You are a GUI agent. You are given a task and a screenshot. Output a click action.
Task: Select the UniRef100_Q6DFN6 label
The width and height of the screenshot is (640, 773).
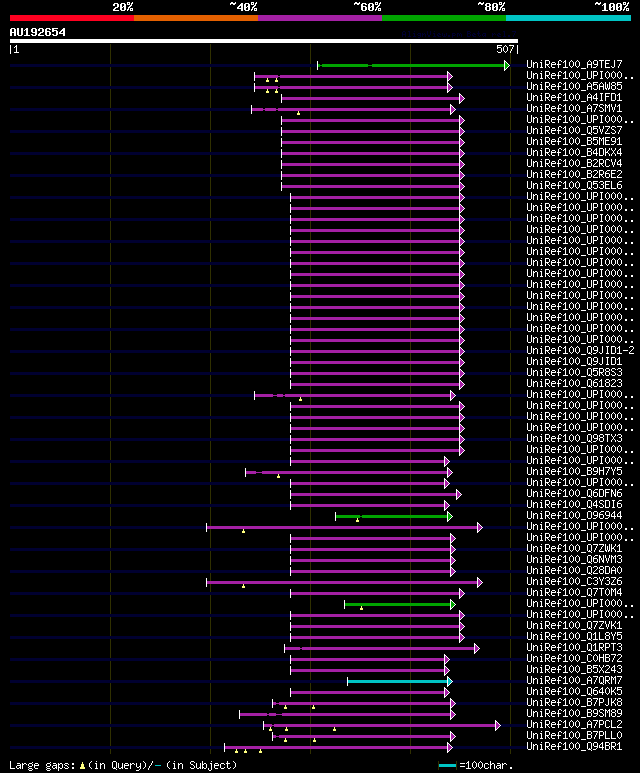click(574, 493)
